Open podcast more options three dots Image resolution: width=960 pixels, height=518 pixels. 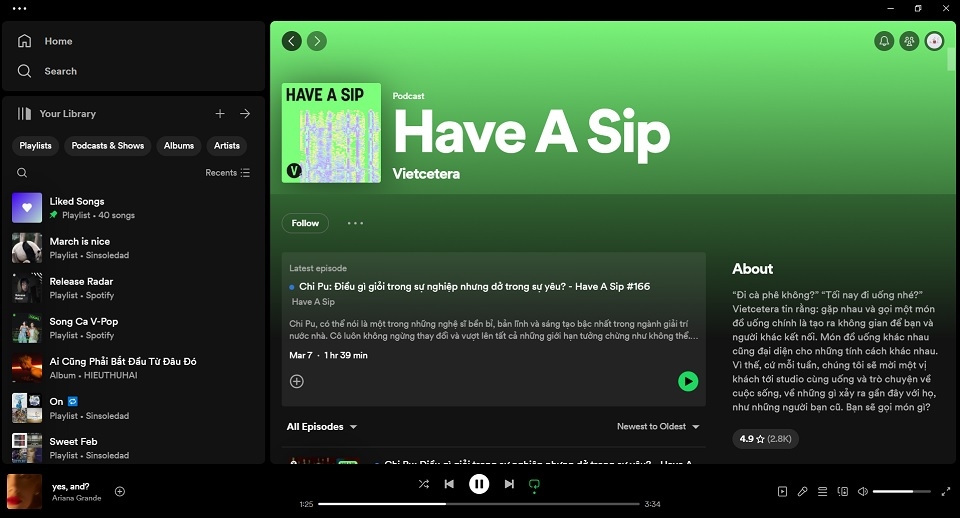pyautogui.click(x=355, y=223)
